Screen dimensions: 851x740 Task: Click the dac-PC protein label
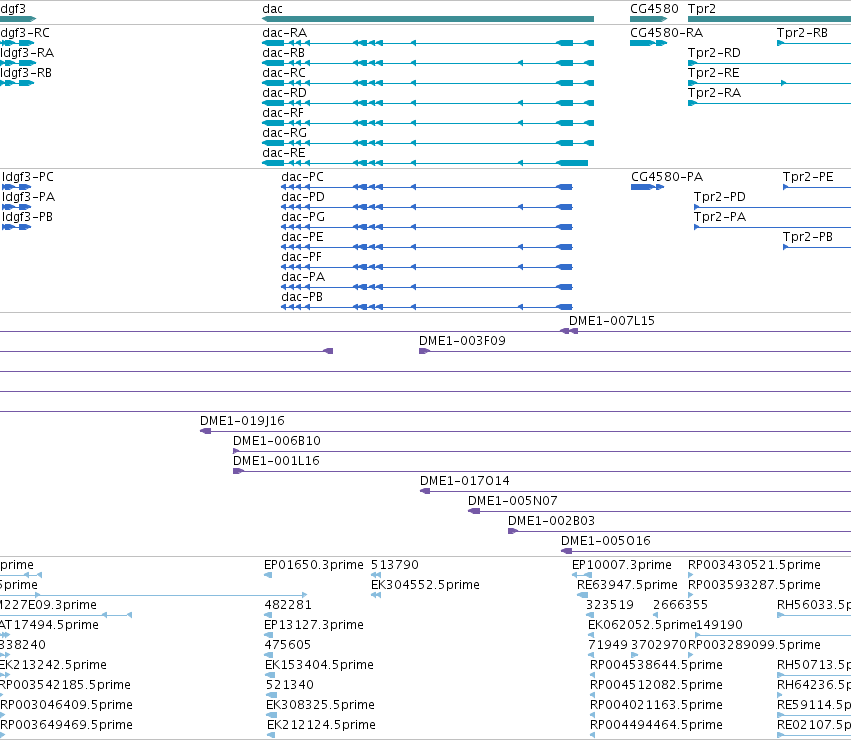(x=302, y=177)
